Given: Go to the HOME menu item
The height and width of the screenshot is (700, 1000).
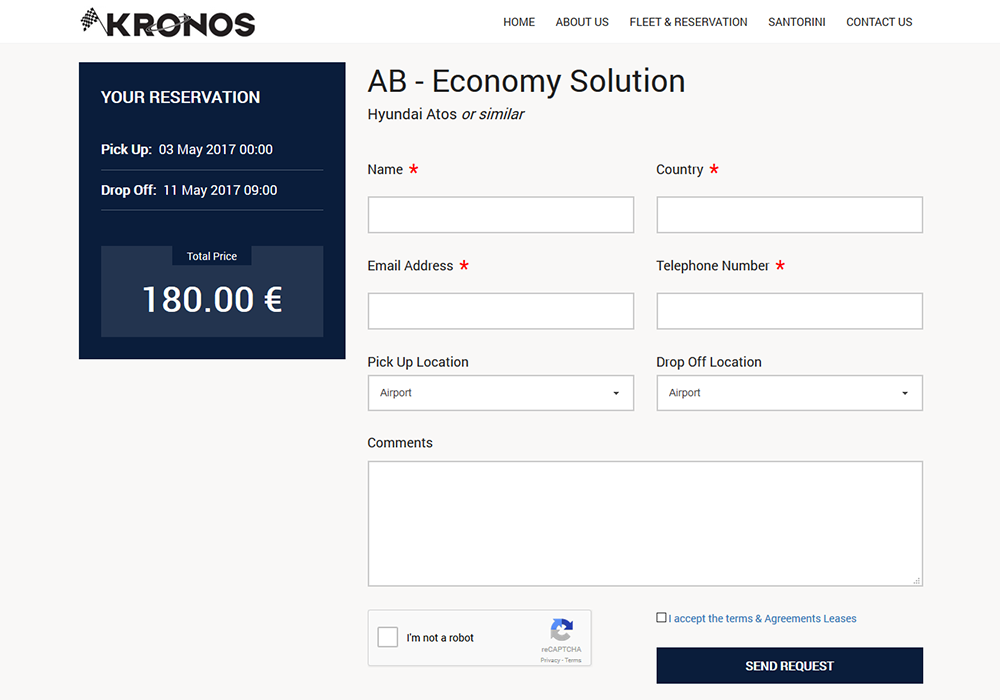Looking at the screenshot, I should [x=519, y=22].
